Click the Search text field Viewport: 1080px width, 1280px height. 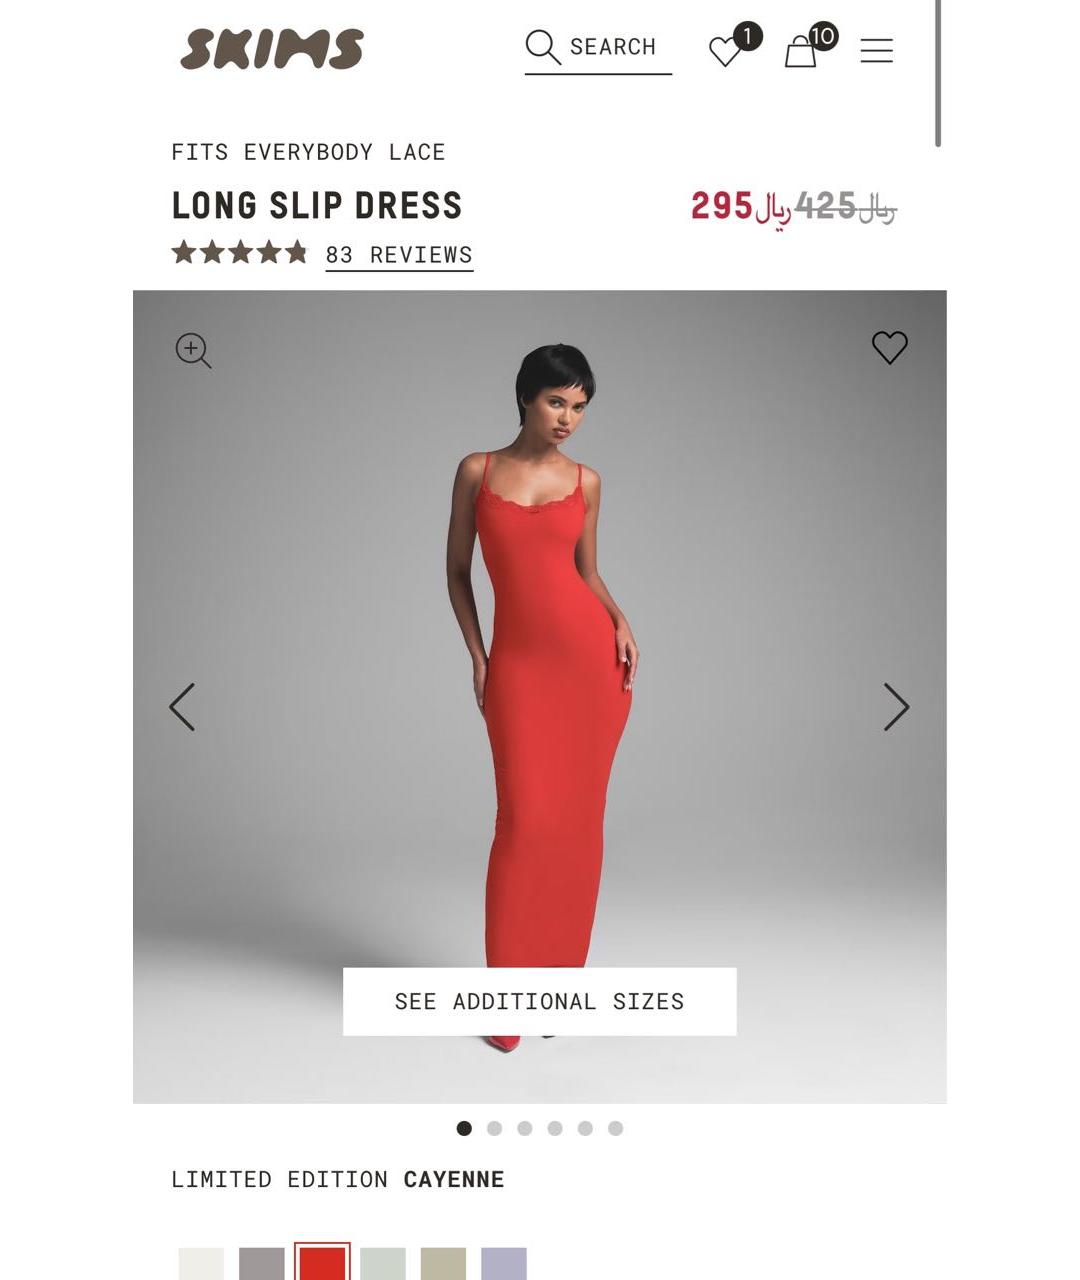click(598, 49)
